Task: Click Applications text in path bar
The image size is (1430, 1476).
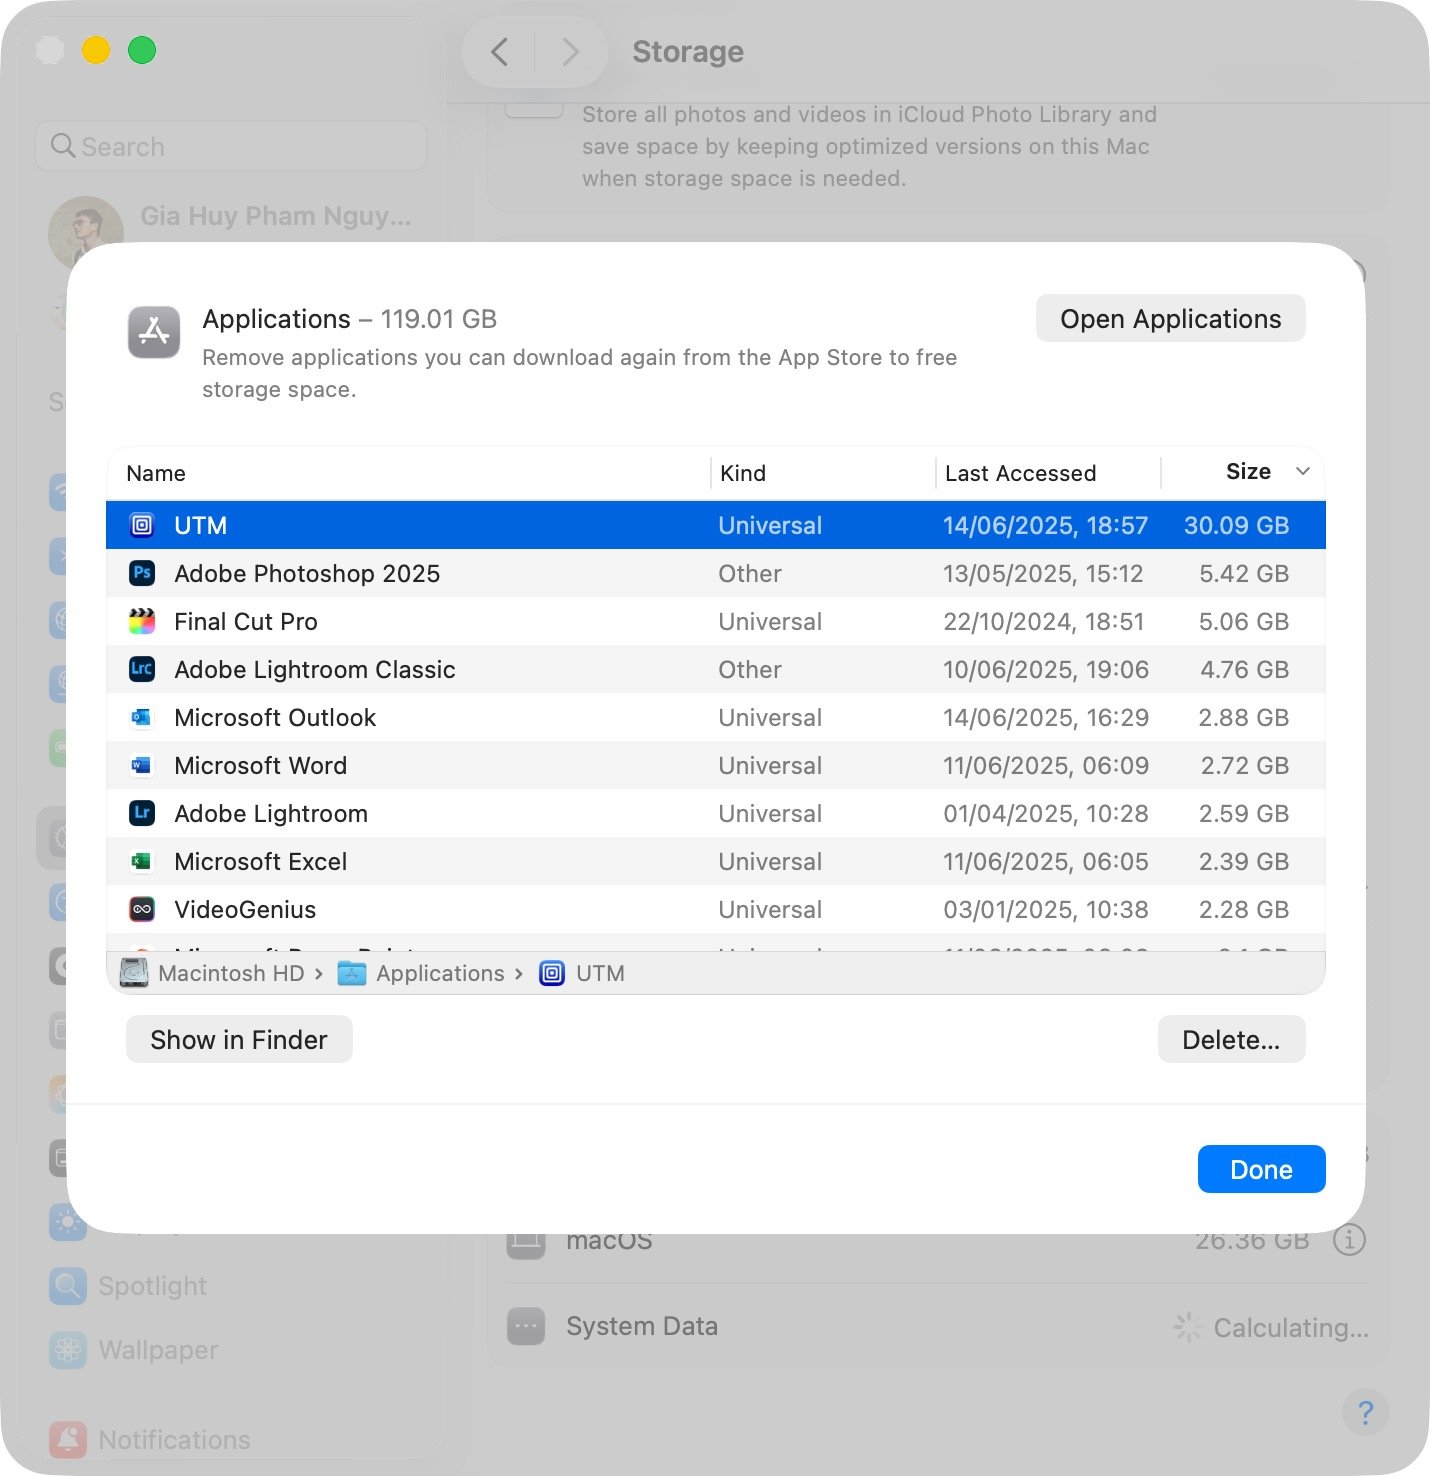Action: pyautogui.click(x=440, y=973)
